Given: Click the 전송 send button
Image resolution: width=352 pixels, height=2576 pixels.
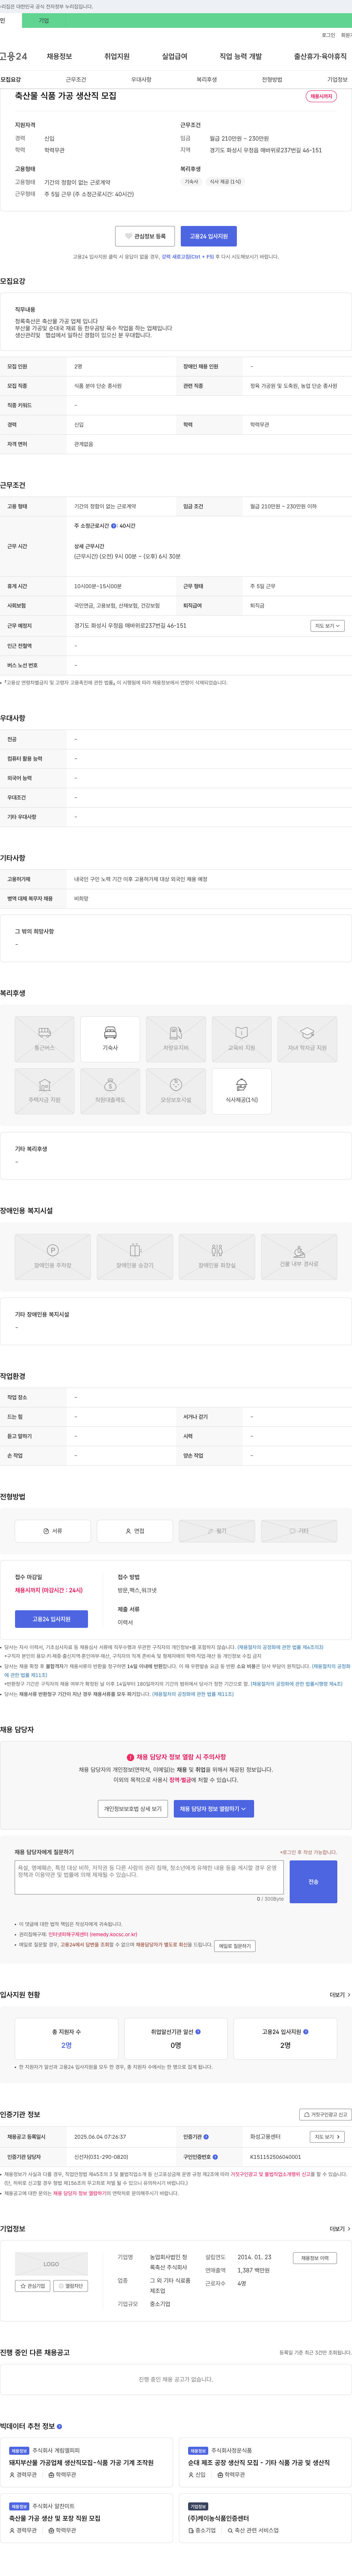Looking at the screenshot, I should click(313, 1882).
